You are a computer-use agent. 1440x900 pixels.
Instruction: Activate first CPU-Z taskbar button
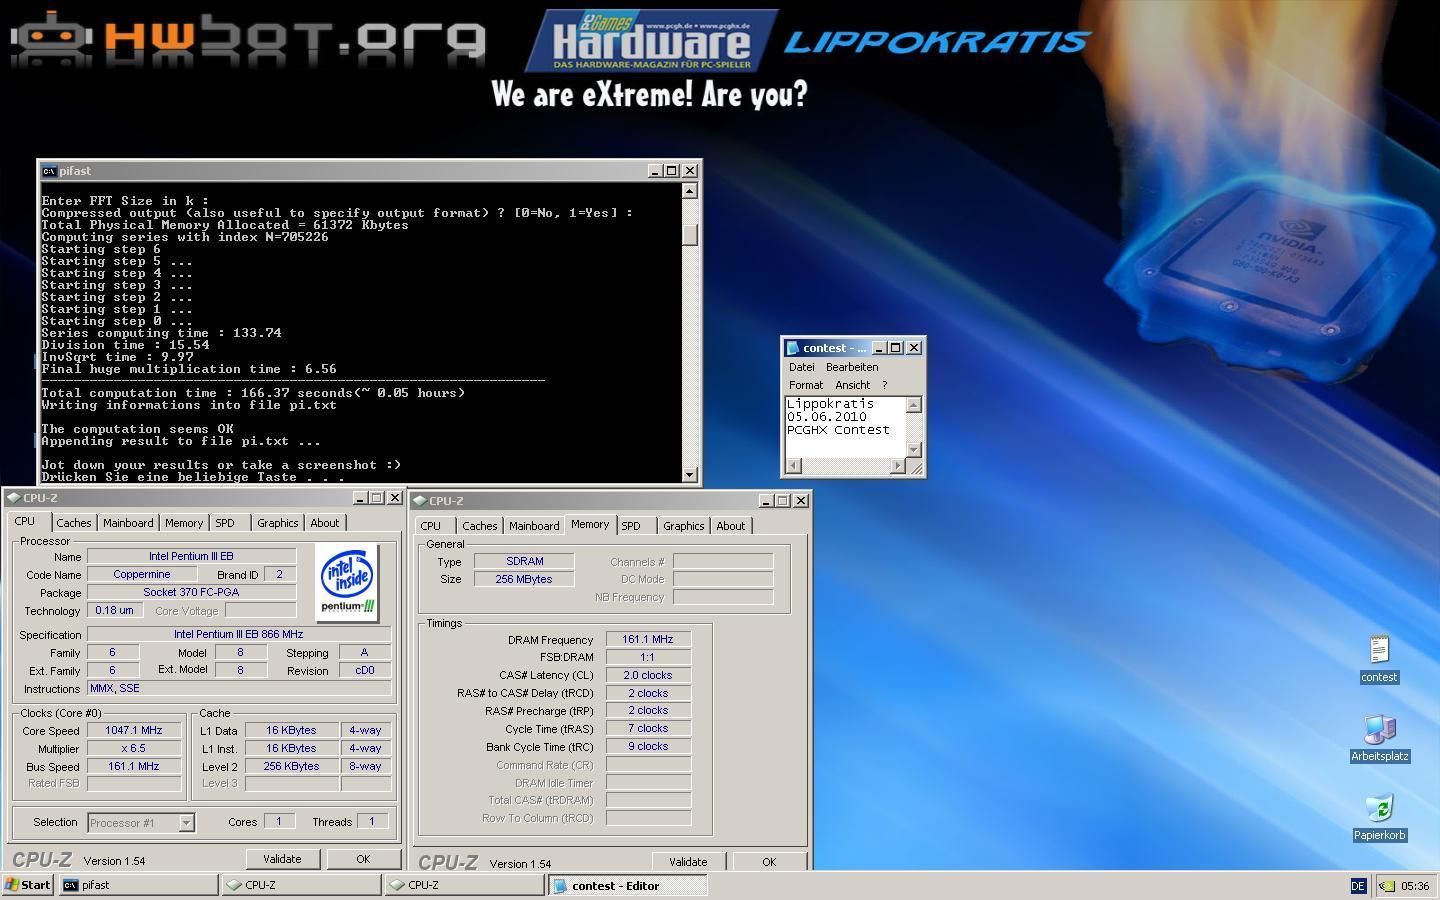pyautogui.click(x=301, y=885)
